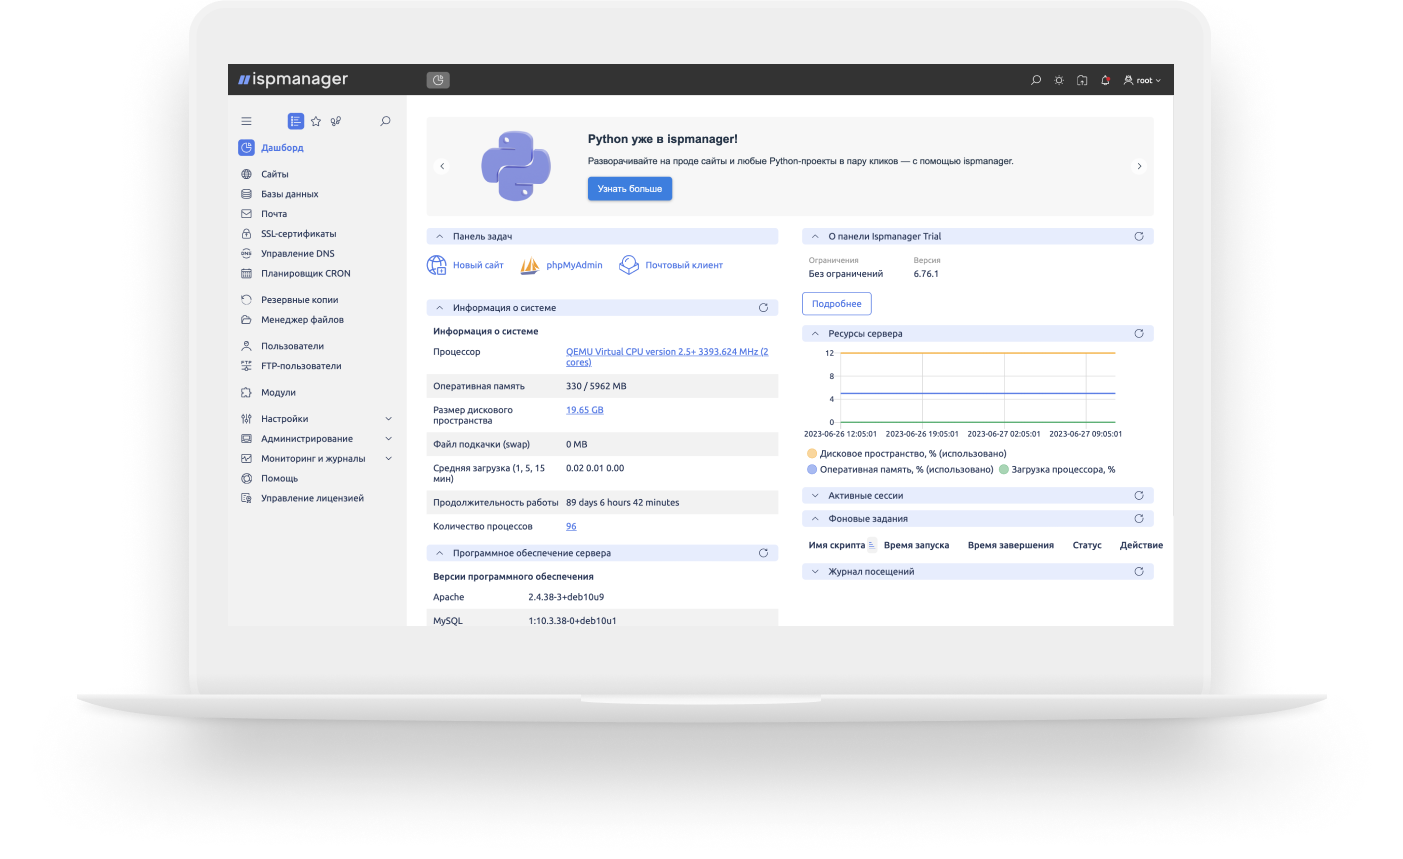Open notifications bell
1403x859 pixels.
click(x=1105, y=80)
